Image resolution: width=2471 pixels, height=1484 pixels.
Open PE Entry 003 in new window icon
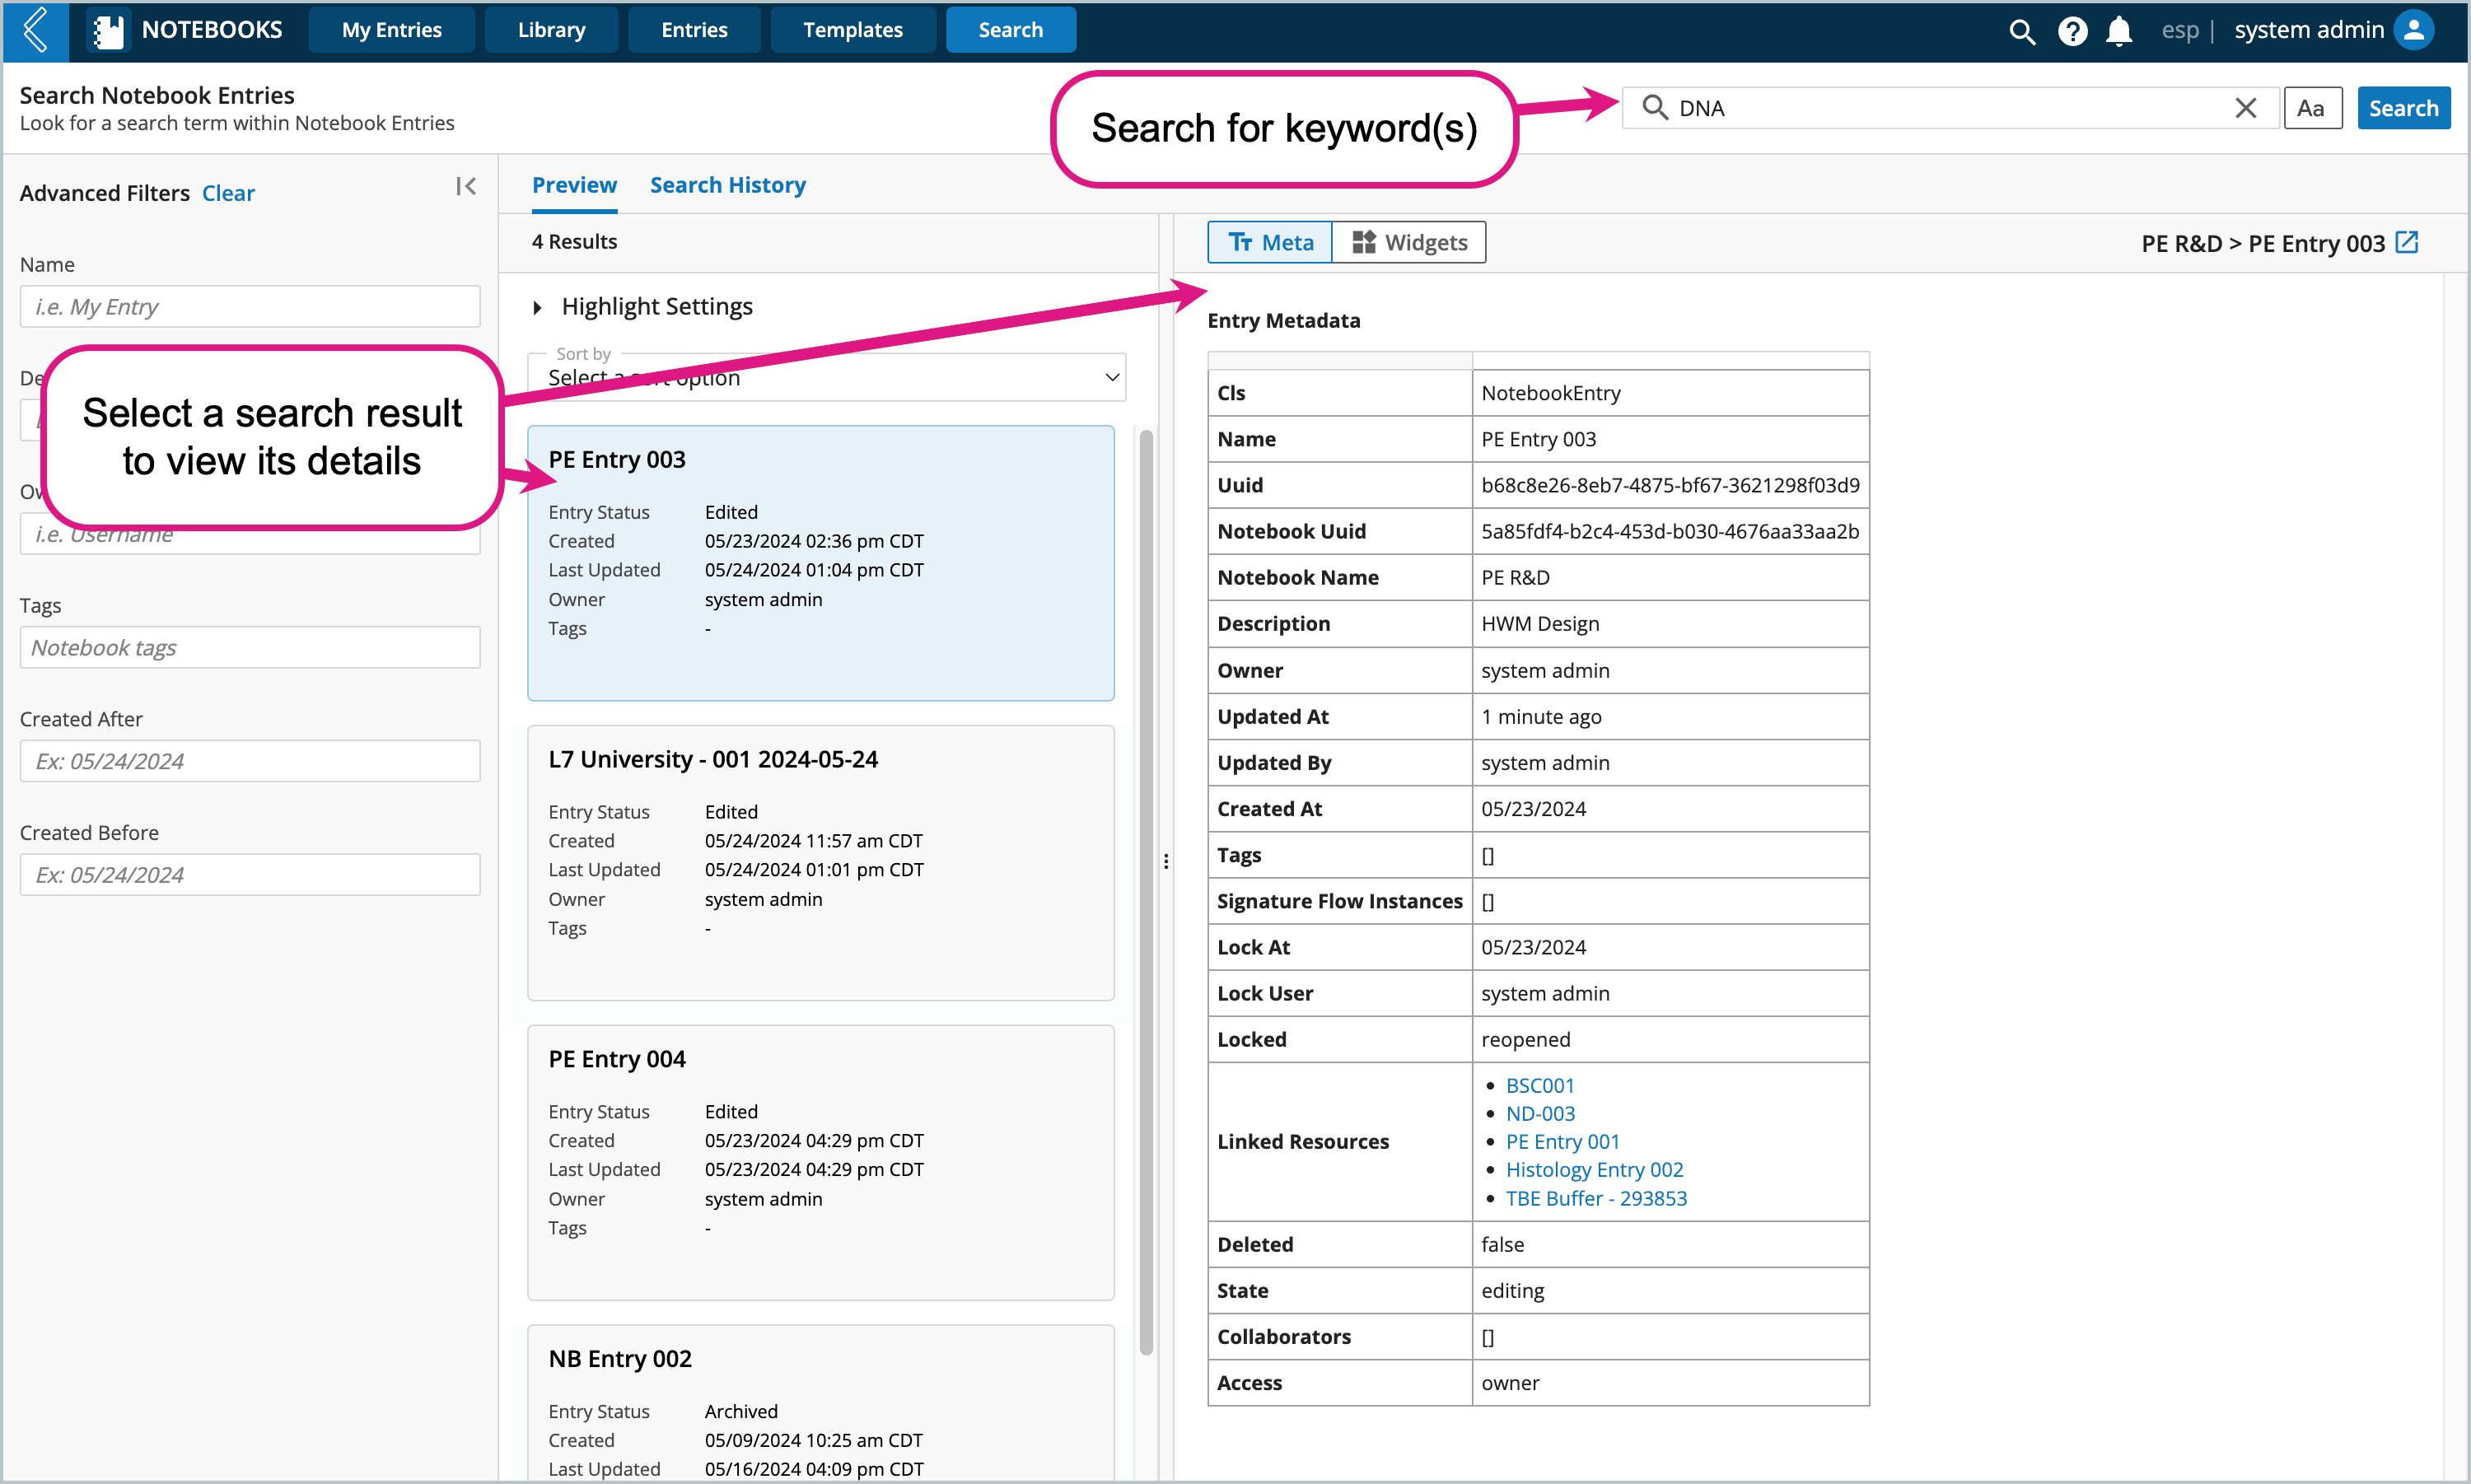pyautogui.click(x=2407, y=242)
